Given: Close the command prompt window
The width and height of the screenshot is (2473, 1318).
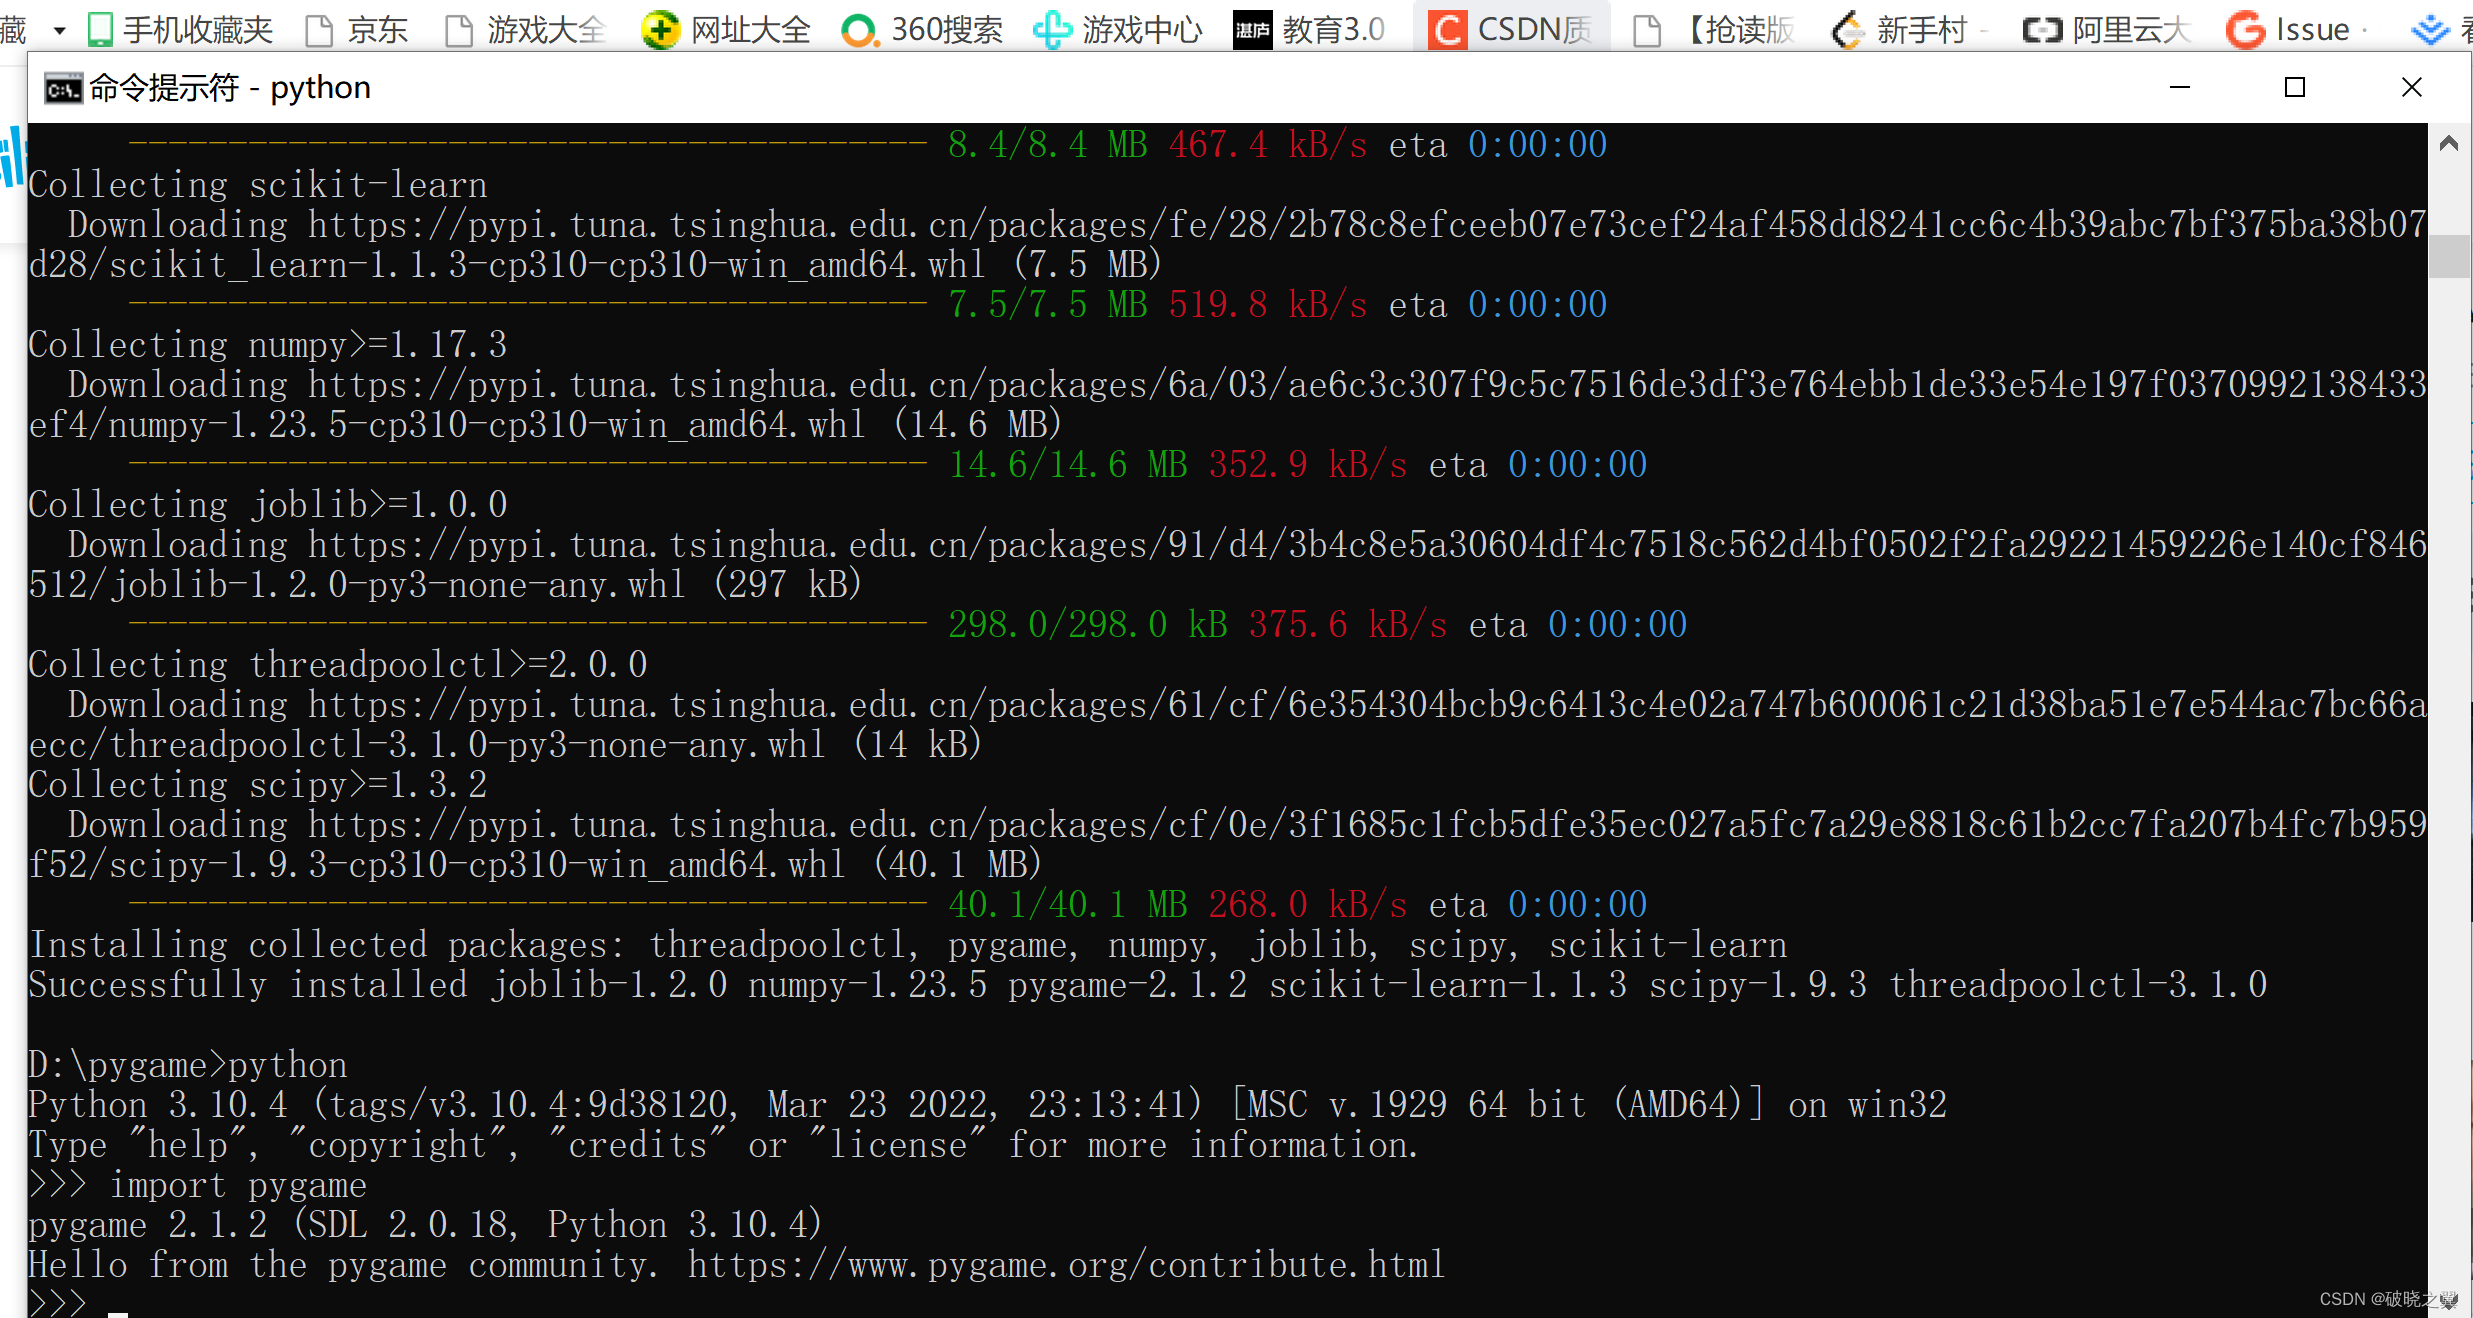Looking at the screenshot, I should coord(2412,88).
